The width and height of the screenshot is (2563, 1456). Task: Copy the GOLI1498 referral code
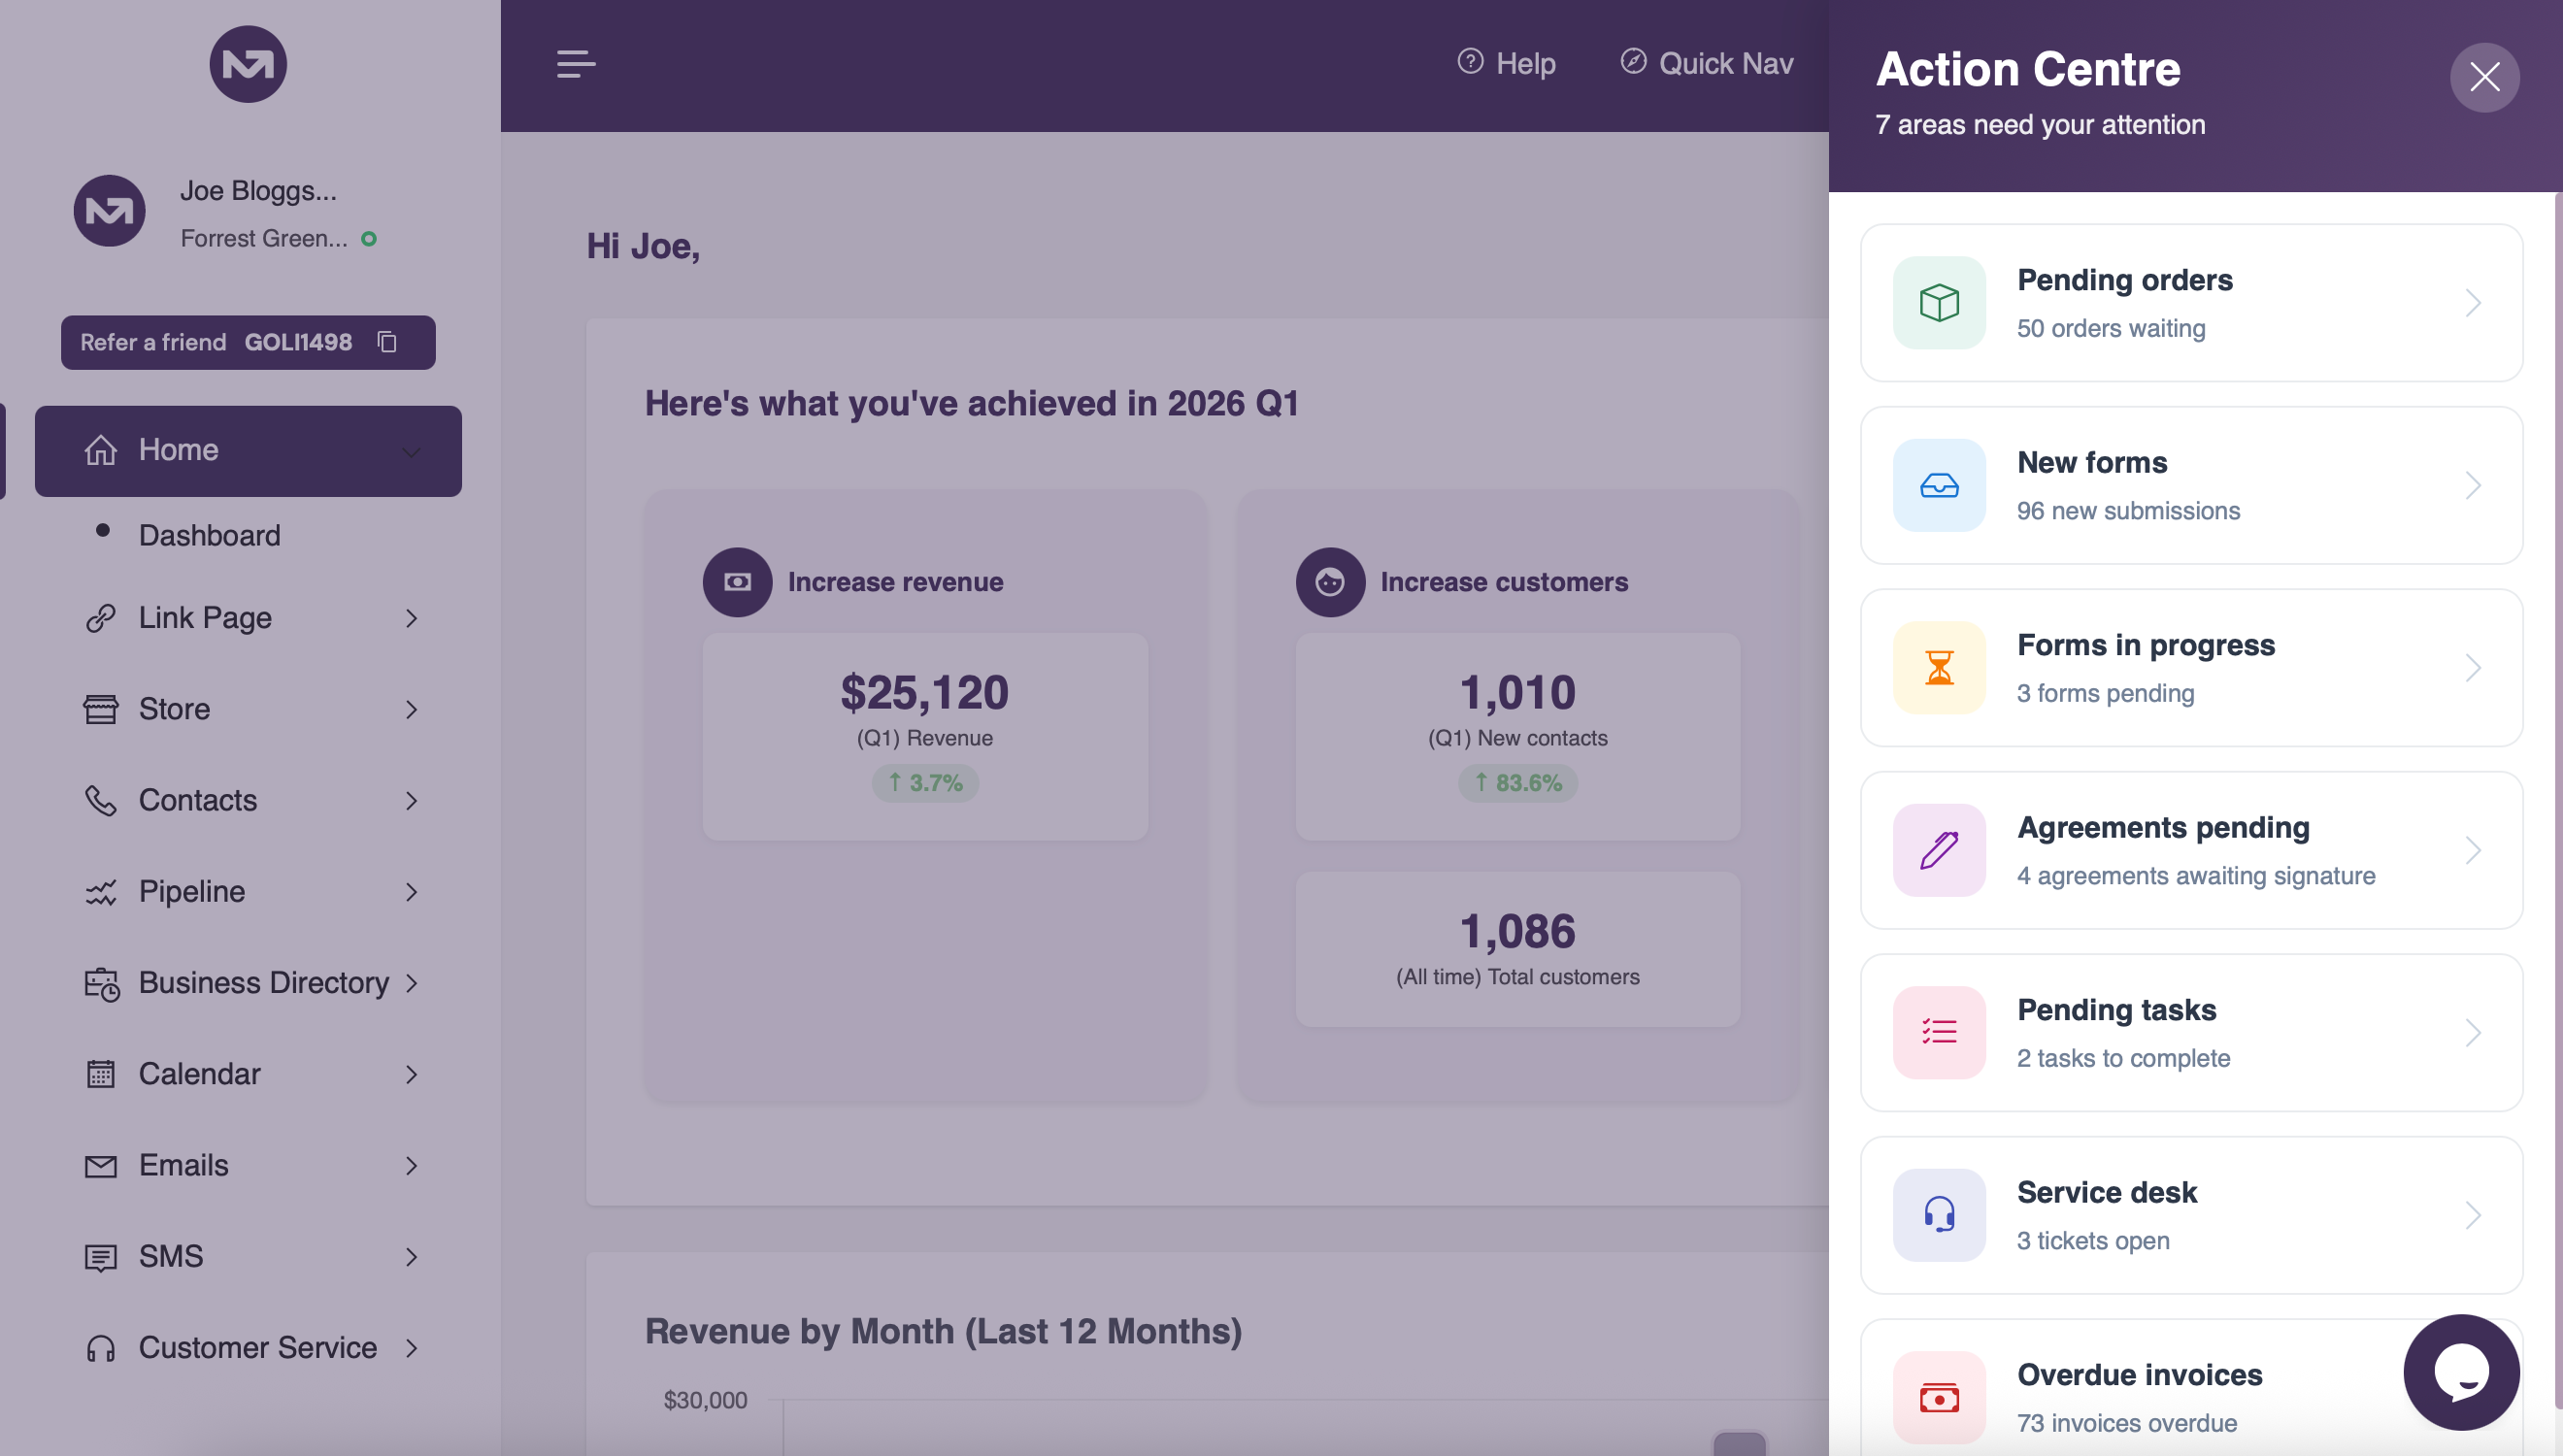(x=387, y=342)
